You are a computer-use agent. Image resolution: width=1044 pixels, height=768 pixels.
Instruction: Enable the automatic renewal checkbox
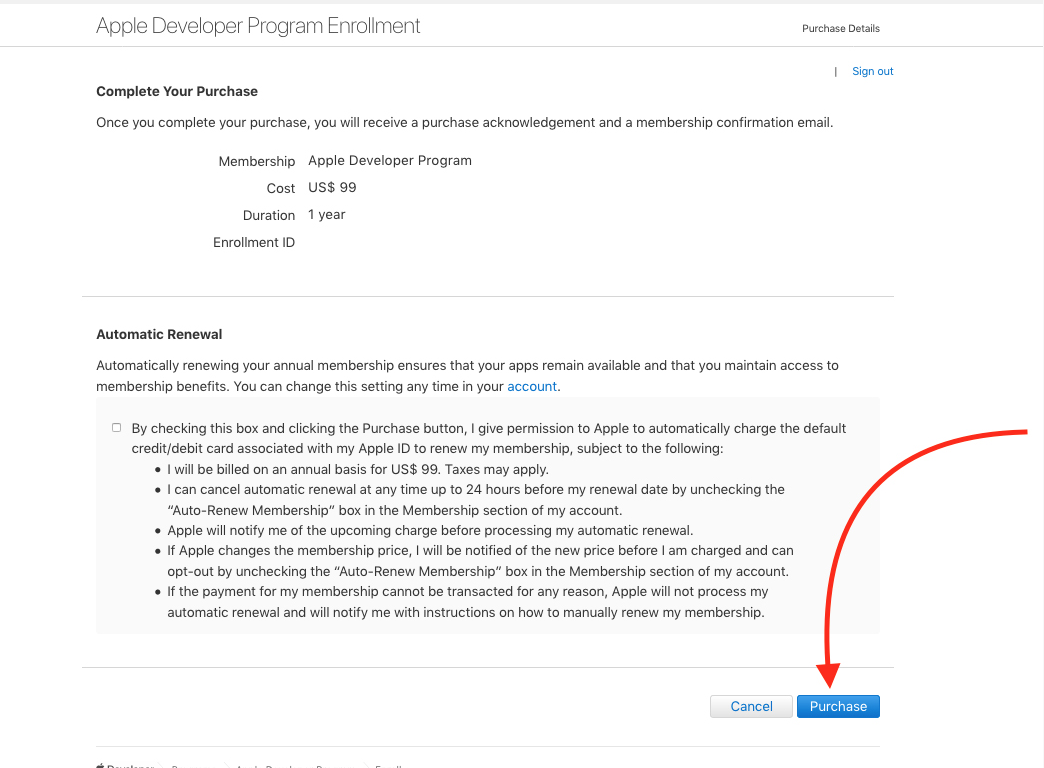pos(117,428)
